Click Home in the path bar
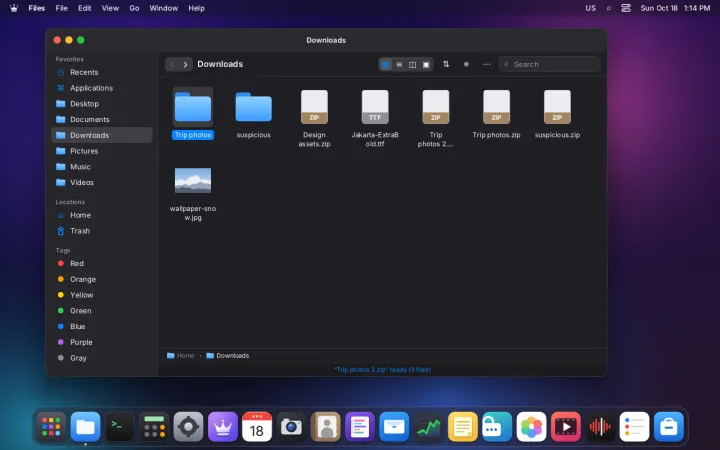 [x=180, y=356]
